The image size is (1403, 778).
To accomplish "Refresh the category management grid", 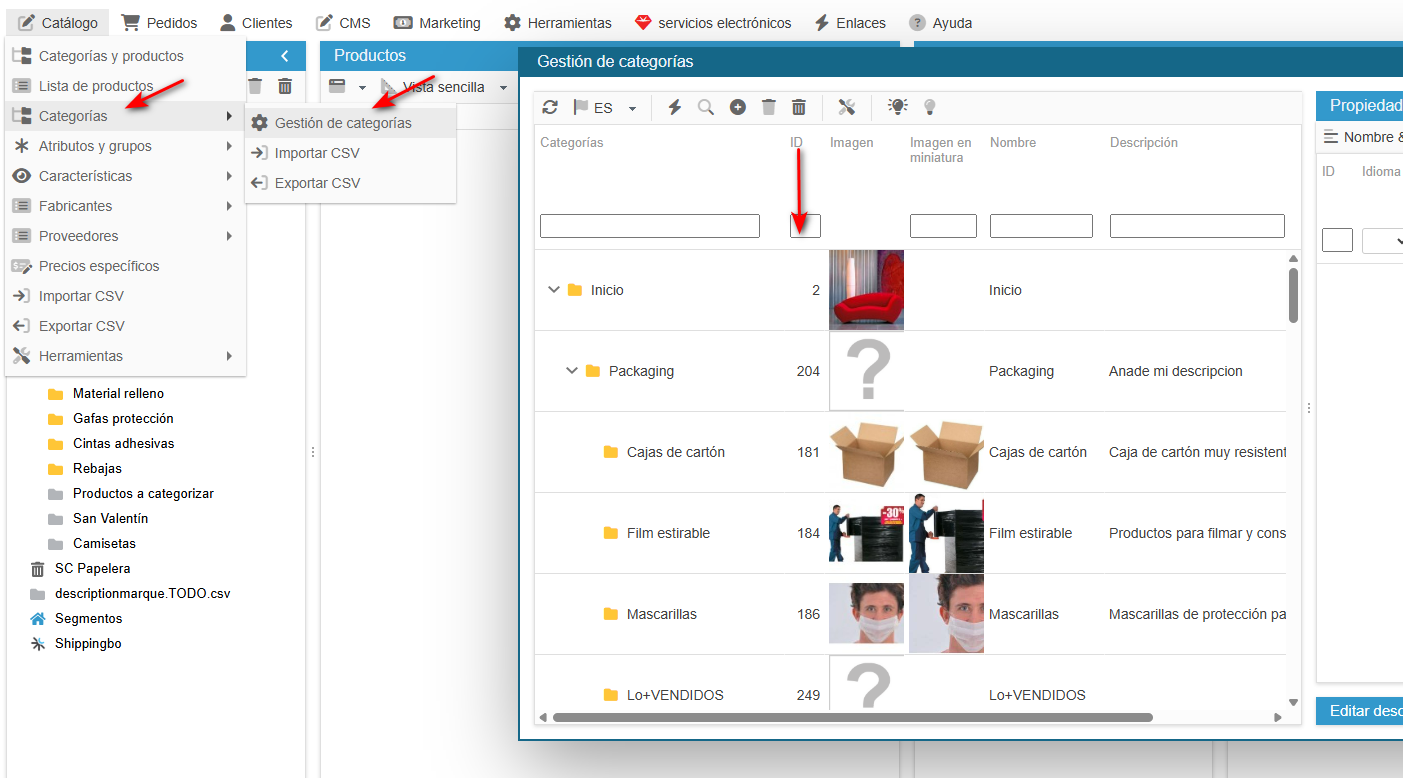I will tap(550, 107).
